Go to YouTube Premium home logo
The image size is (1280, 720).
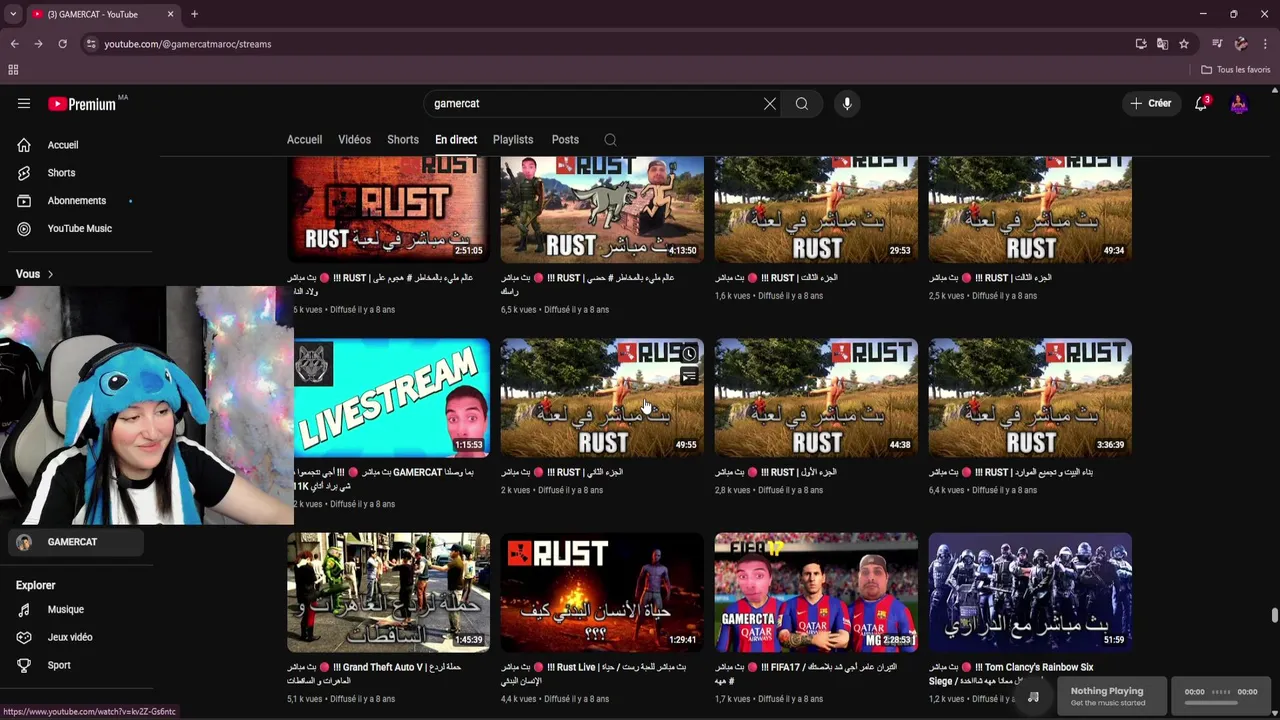click(x=82, y=104)
